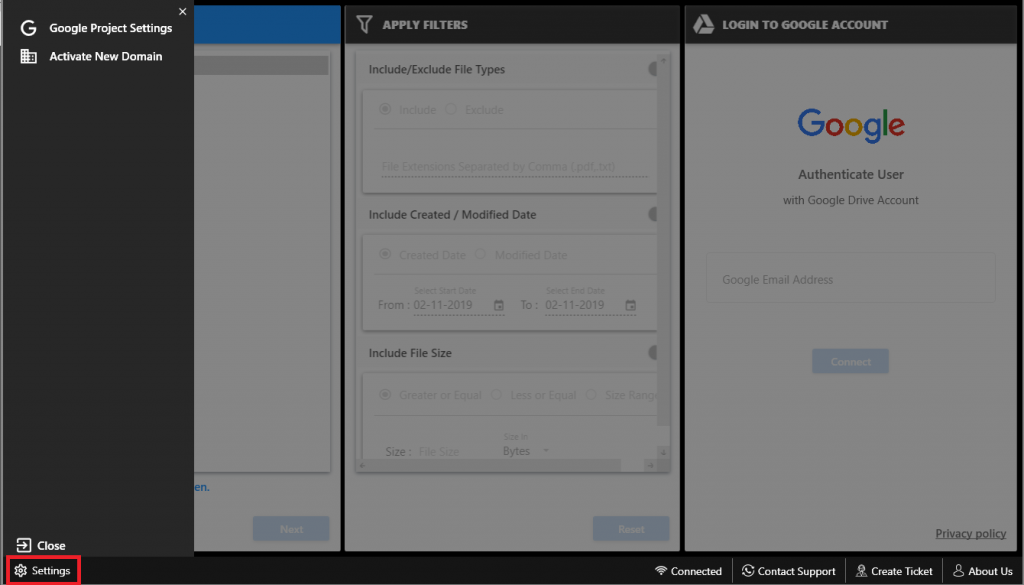The width and height of the screenshot is (1024, 585).
Task: Click the "with Google Drive Account" text
Action: (850, 200)
